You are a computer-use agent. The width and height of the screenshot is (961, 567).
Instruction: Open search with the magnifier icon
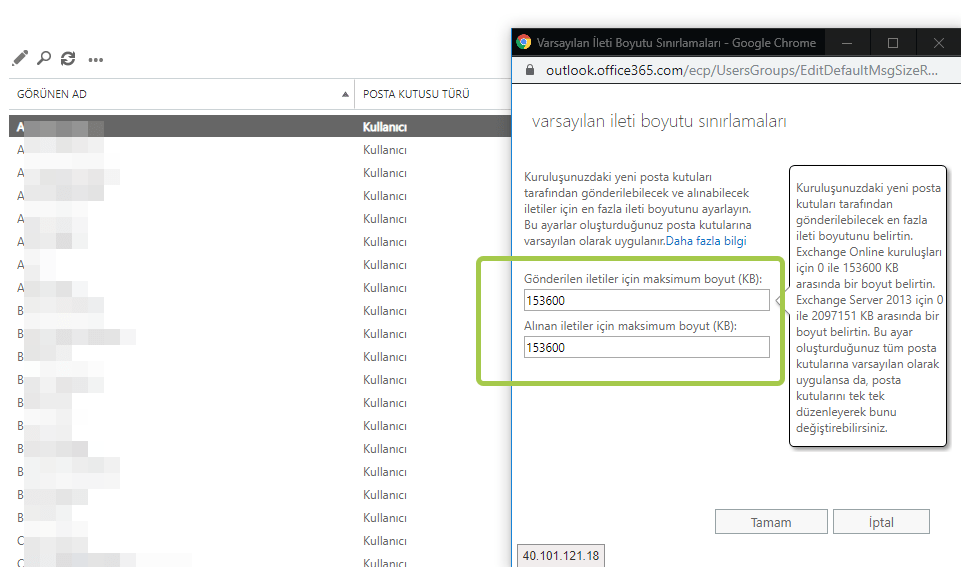point(44,58)
